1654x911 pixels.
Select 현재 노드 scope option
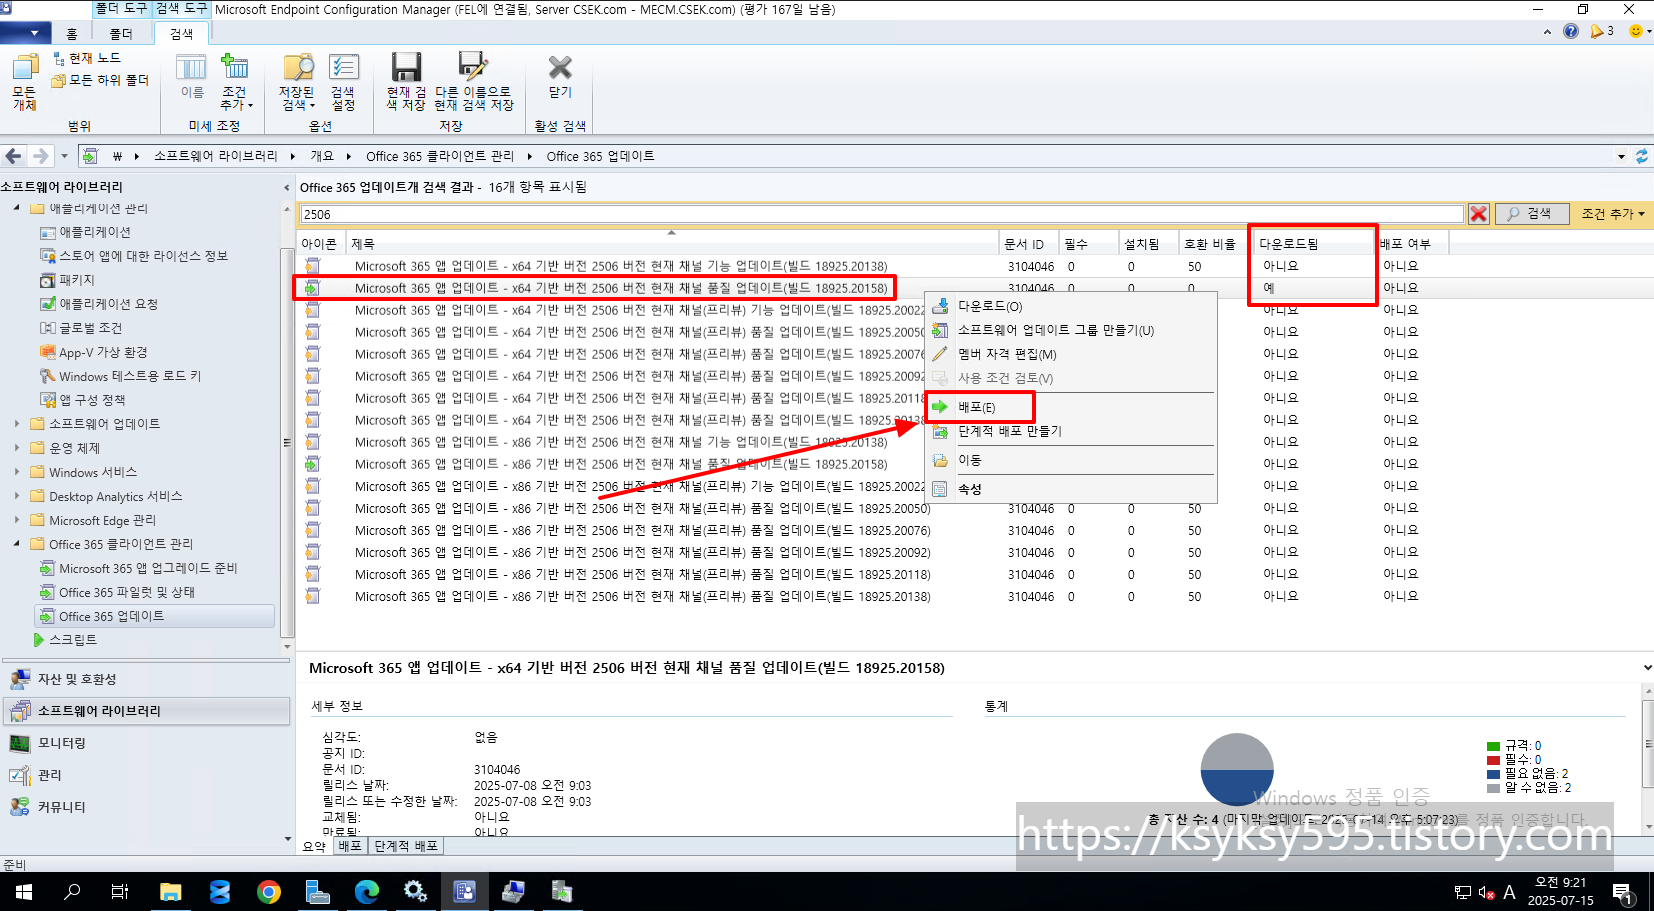click(87, 59)
